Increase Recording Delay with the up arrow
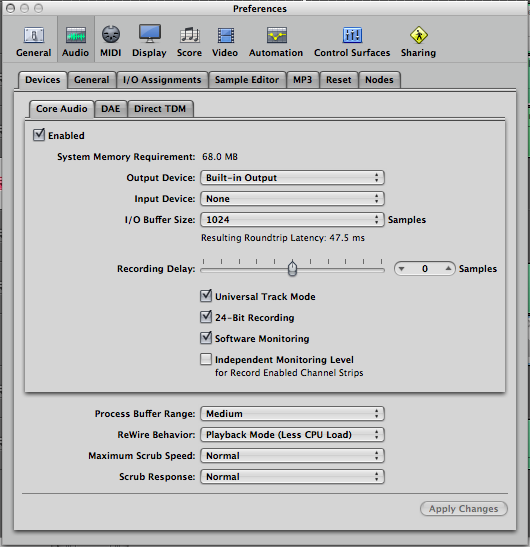This screenshot has width=530, height=547. tap(448, 269)
